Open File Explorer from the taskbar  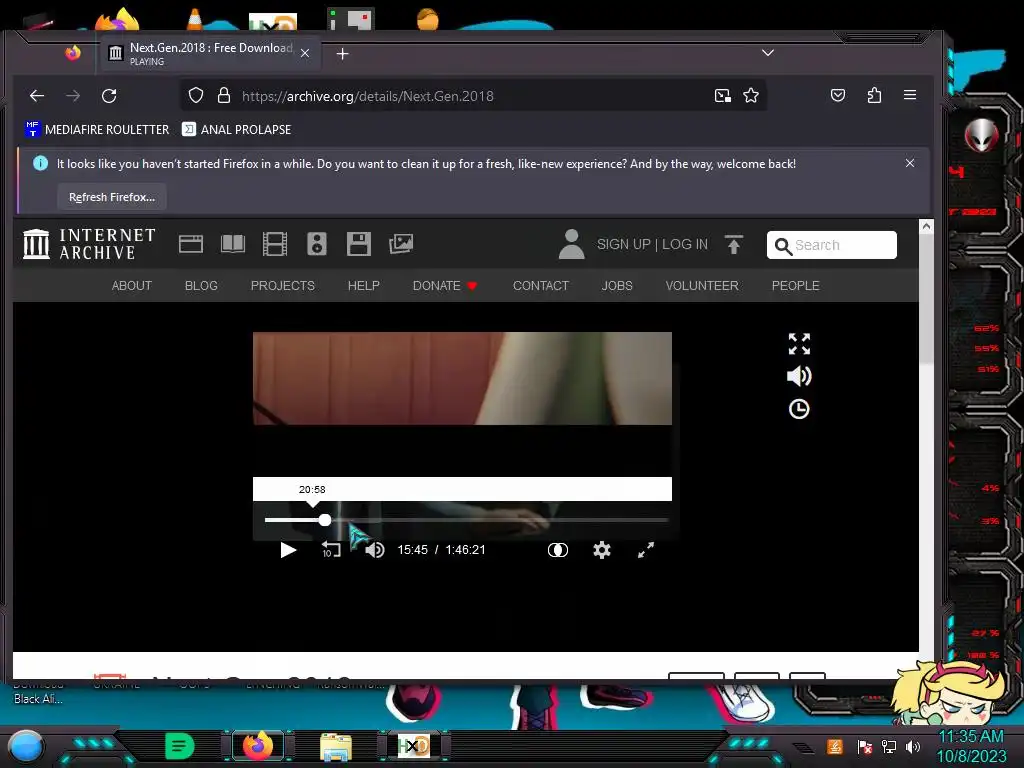coord(336,746)
